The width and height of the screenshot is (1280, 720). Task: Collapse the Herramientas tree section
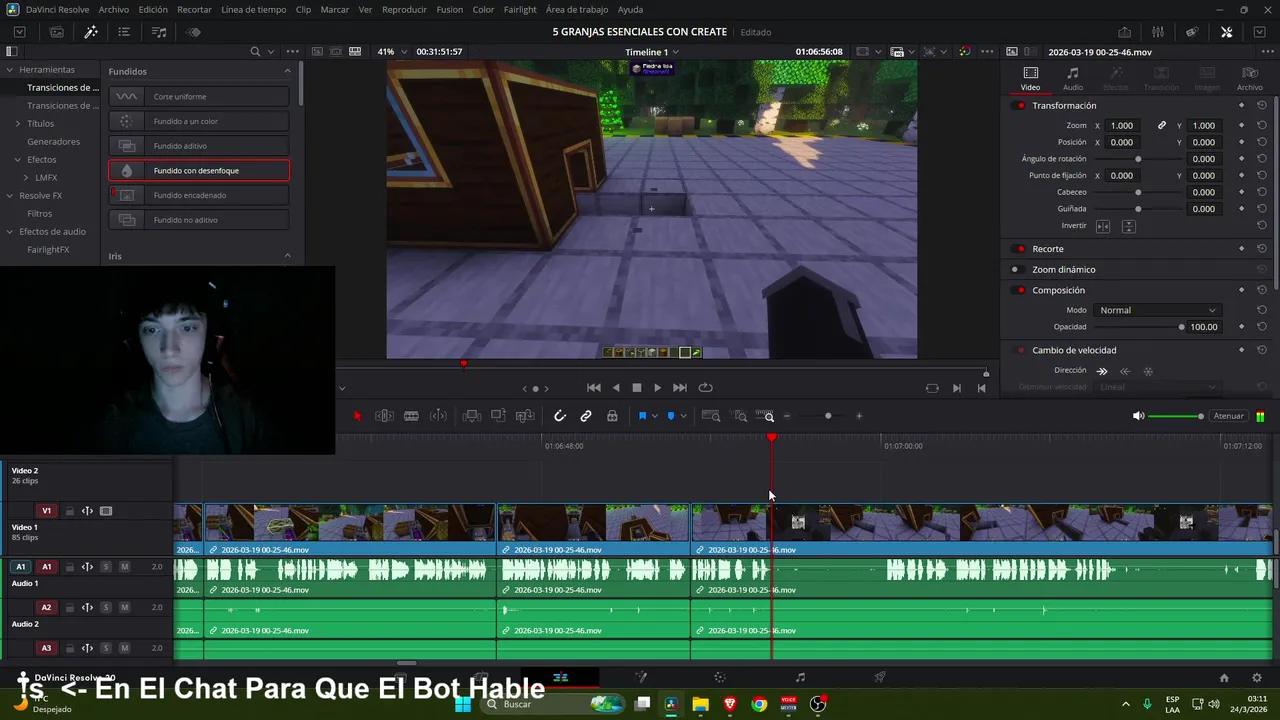tap(9, 70)
